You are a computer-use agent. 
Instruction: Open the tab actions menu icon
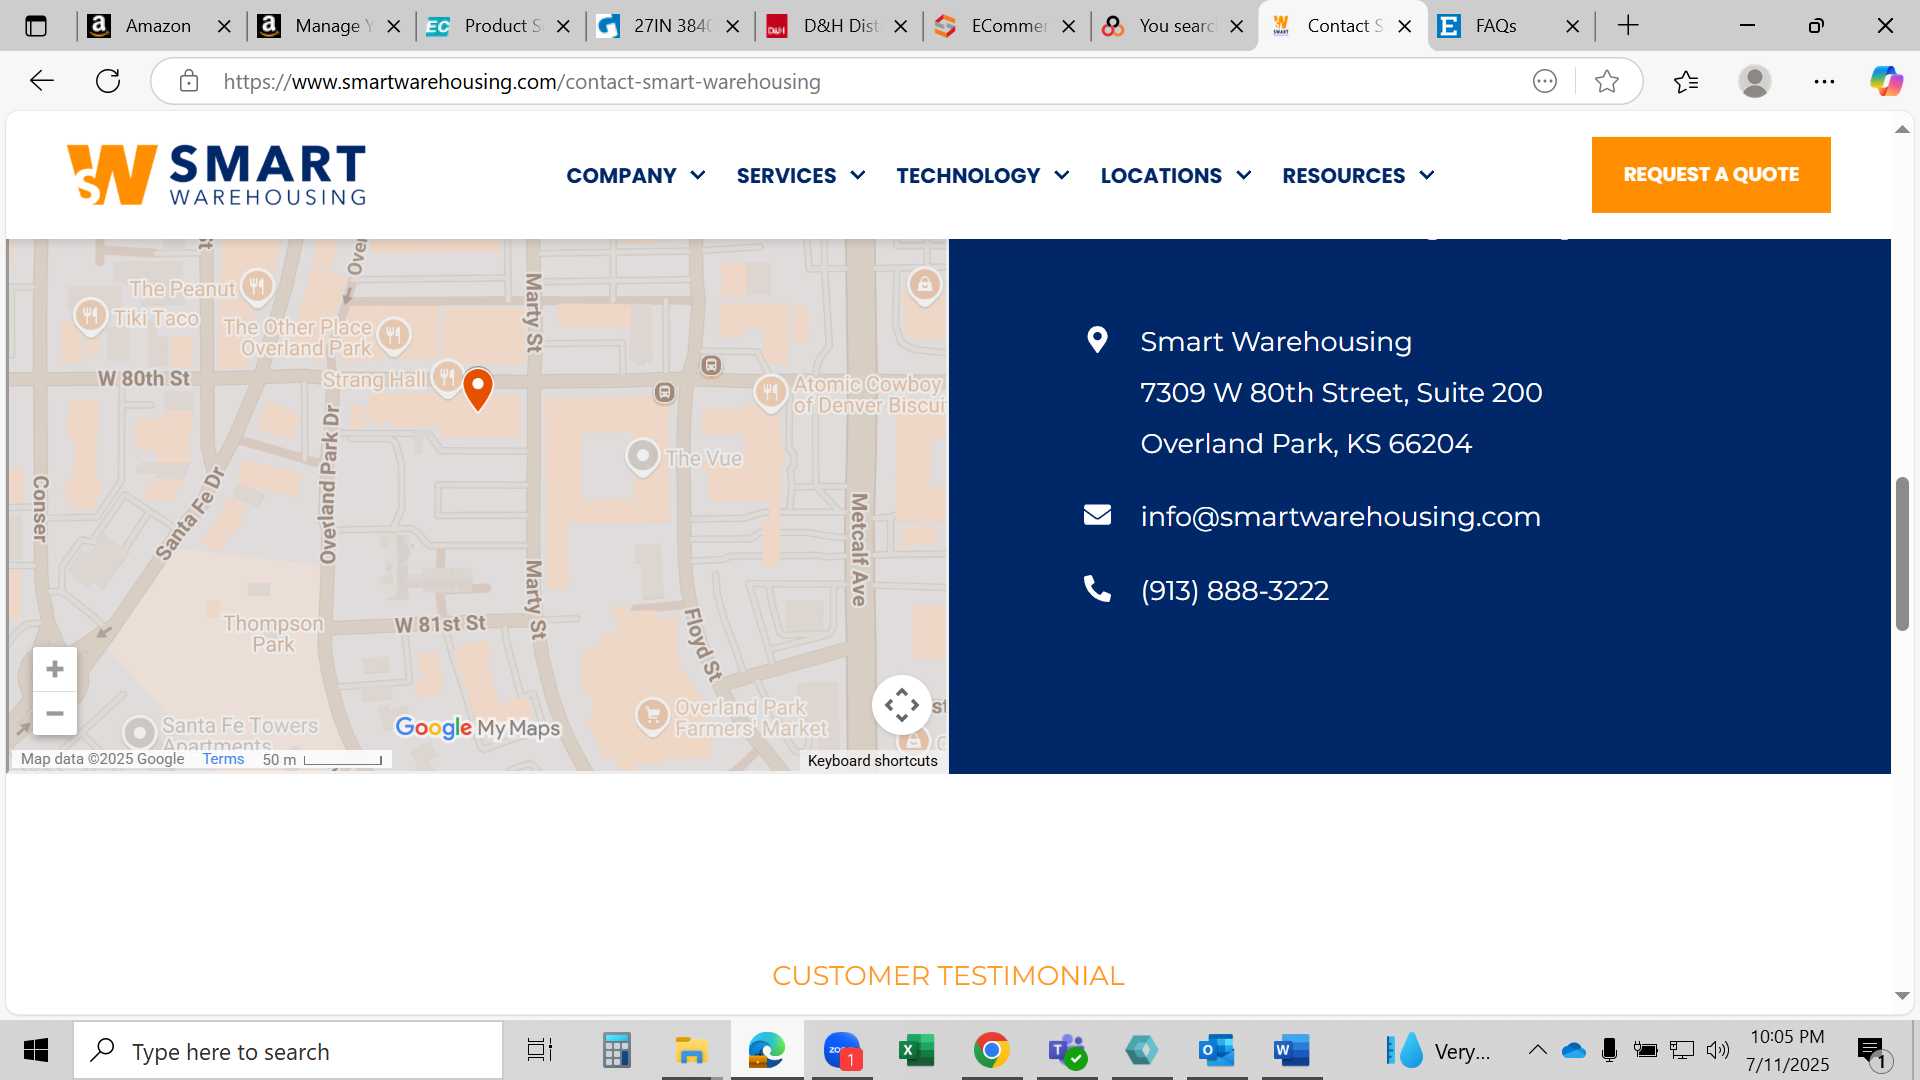pyautogui.click(x=36, y=26)
